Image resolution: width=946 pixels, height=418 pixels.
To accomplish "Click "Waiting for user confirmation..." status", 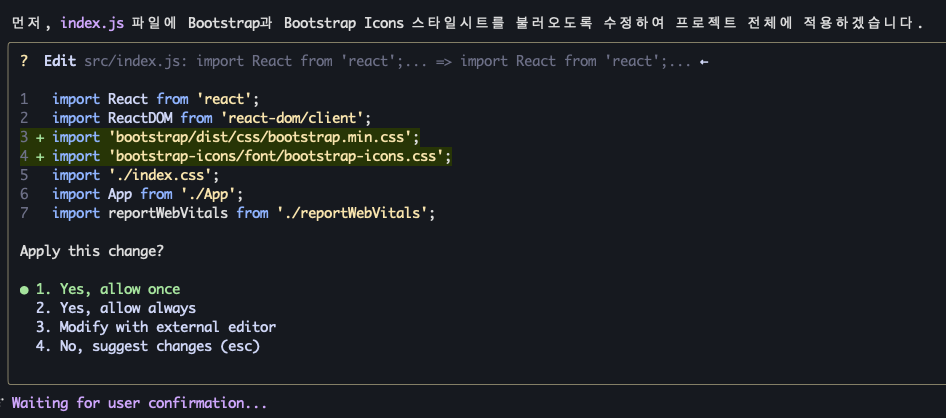I will point(139,403).
